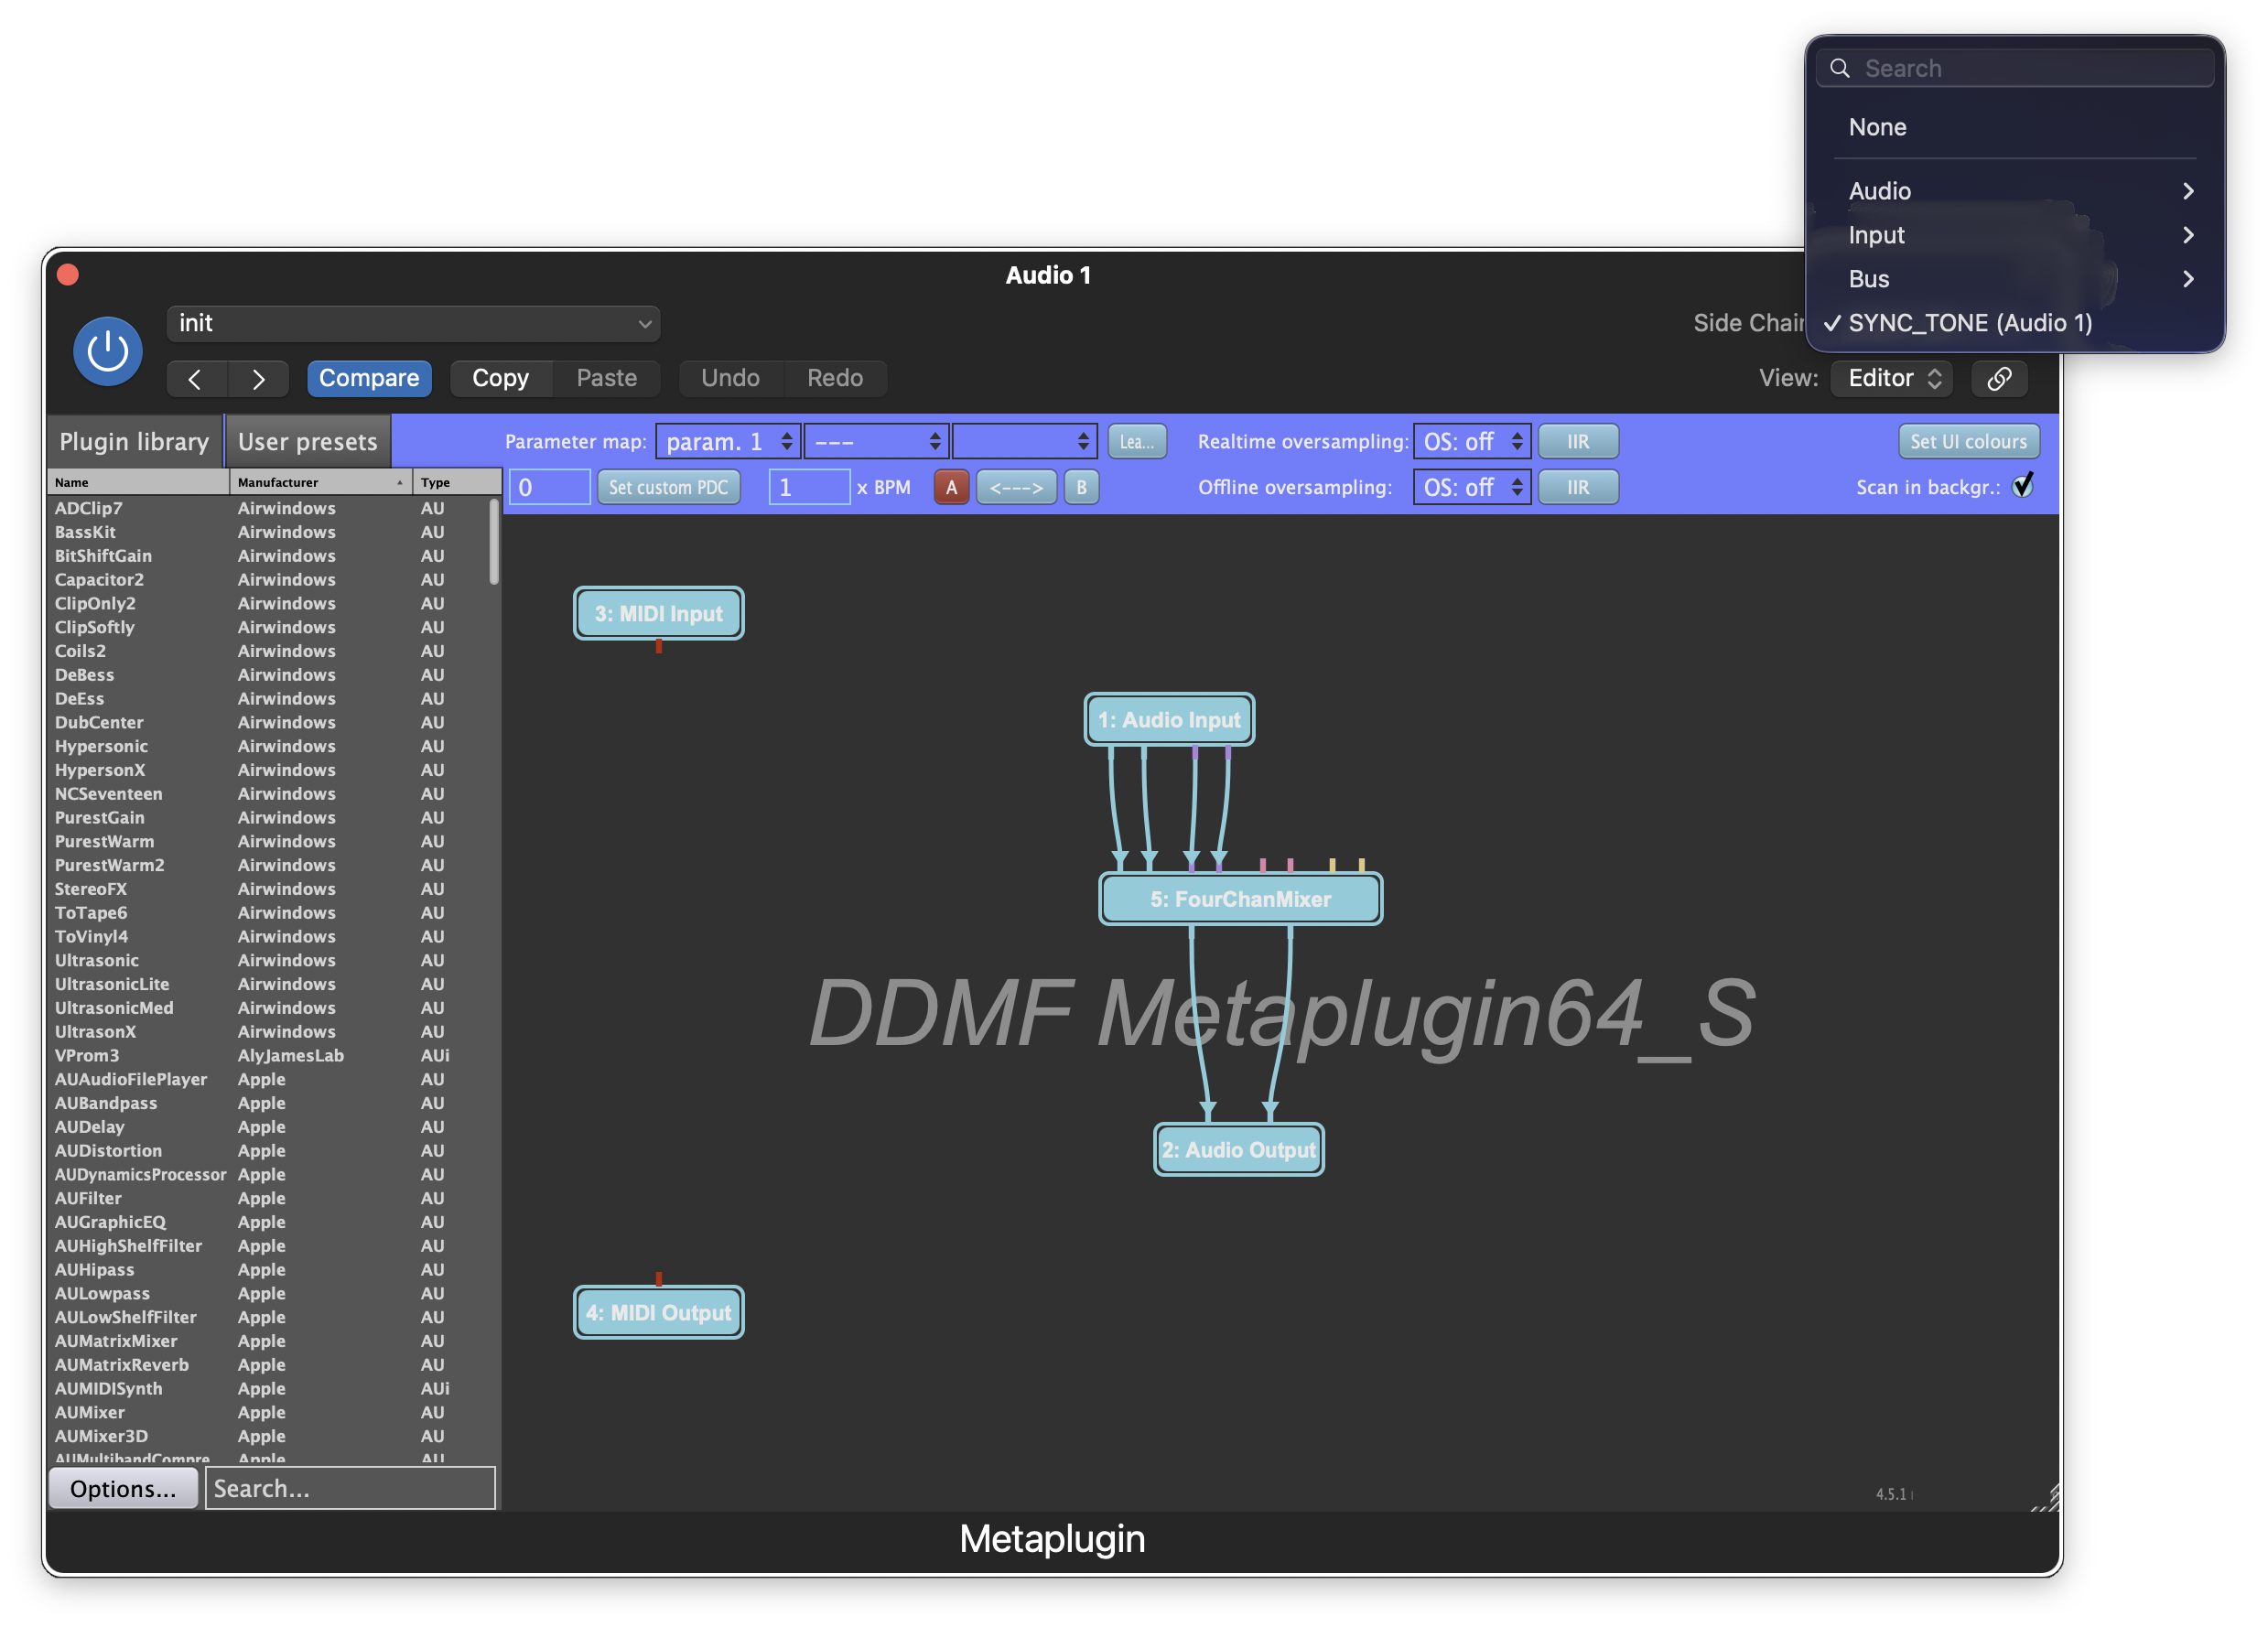This screenshot has height=1627, width=2268.
Task: Click the side chain menu Search field
Action: point(2015,68)
